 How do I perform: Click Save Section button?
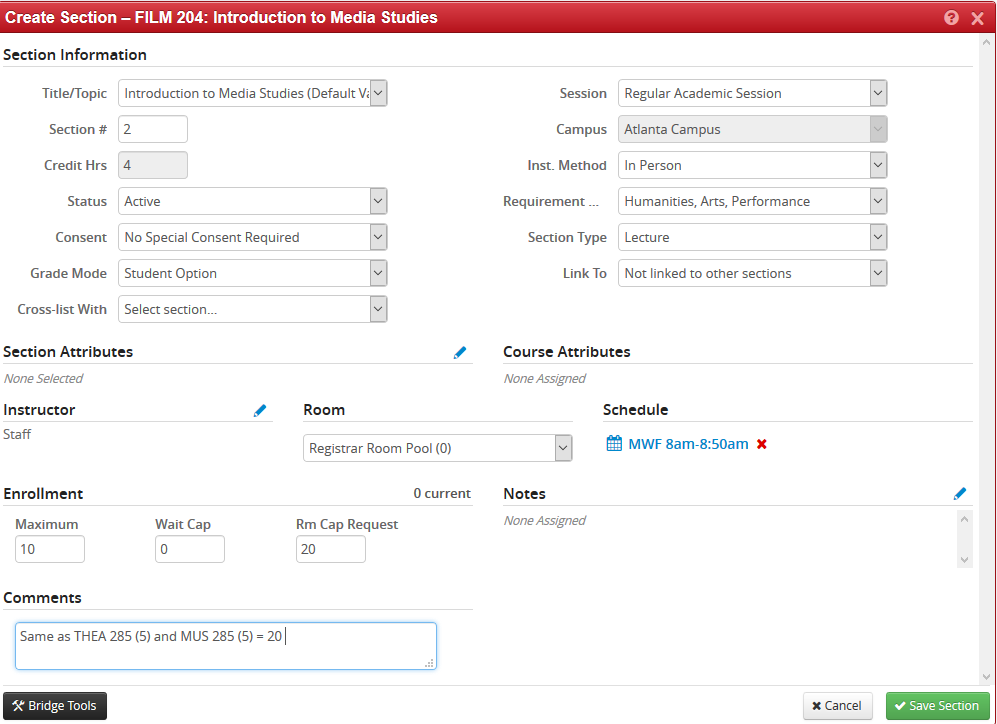(x=937, y=706)
